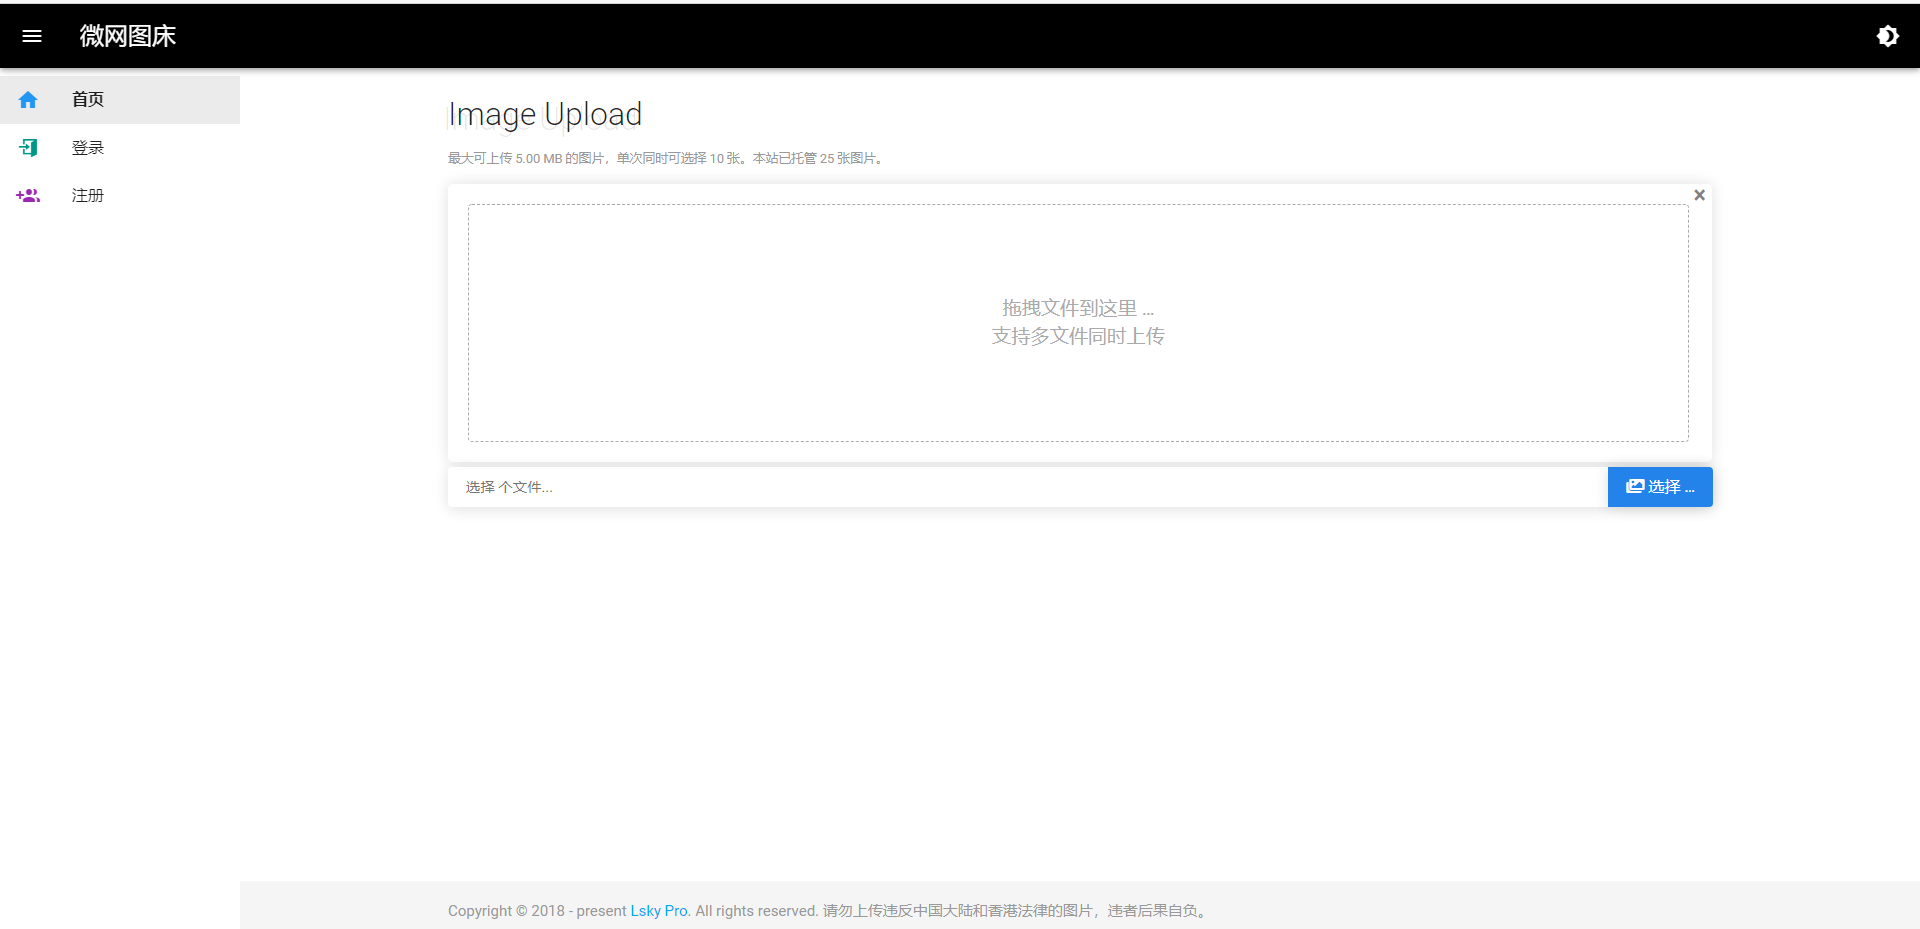
Task: Click the drag-and-drop file area
Action: tap(1078, 323)
